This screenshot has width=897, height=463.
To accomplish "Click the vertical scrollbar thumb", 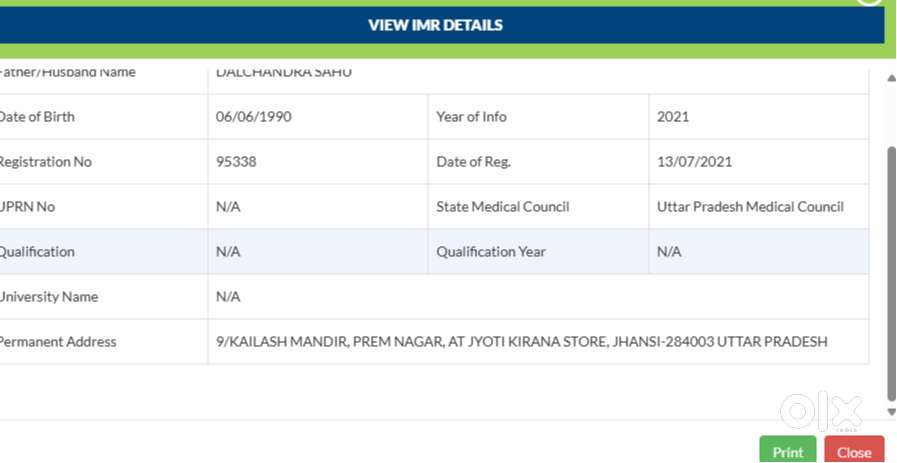I will coord(891,270).
